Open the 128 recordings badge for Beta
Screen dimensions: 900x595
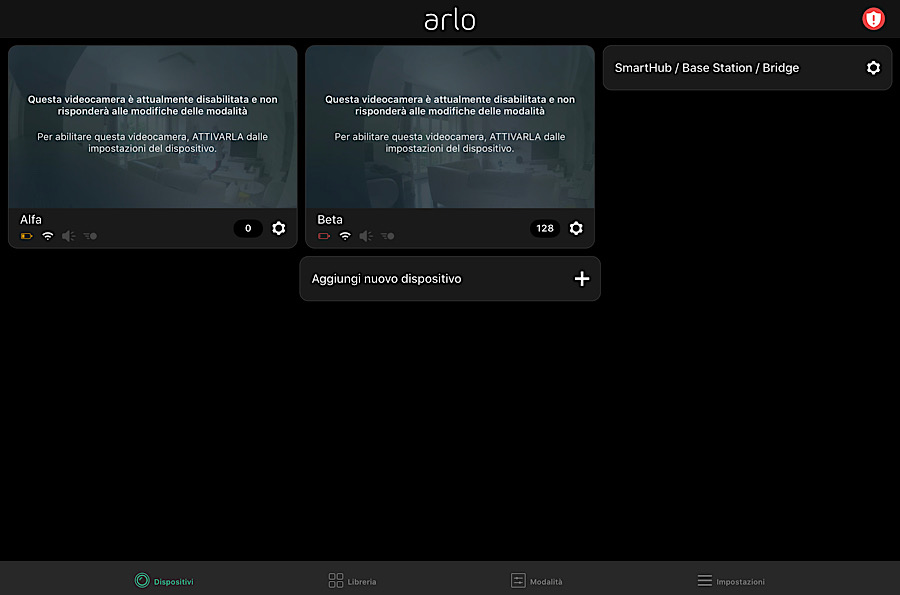pos(545,228)
